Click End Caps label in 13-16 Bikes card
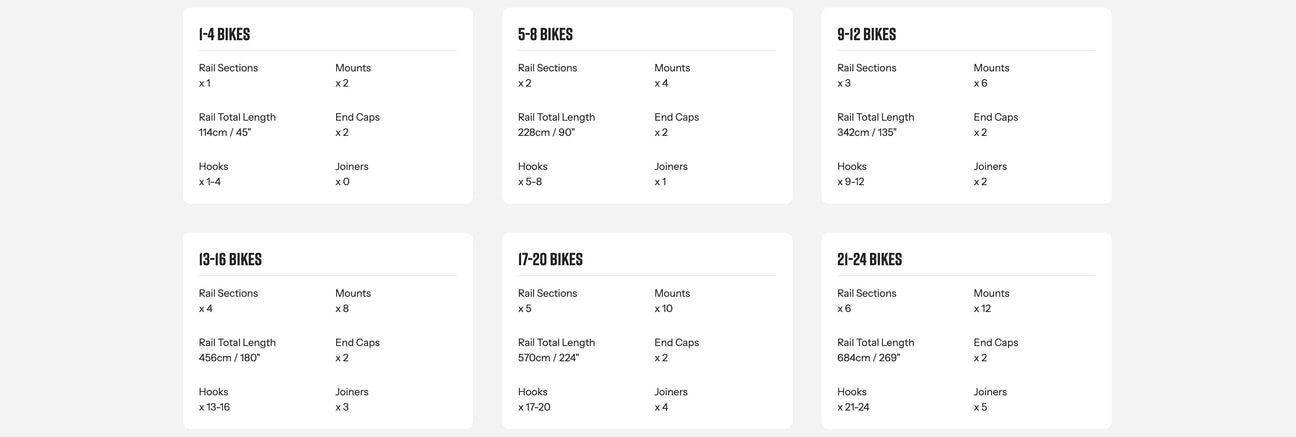 (357, 342)
